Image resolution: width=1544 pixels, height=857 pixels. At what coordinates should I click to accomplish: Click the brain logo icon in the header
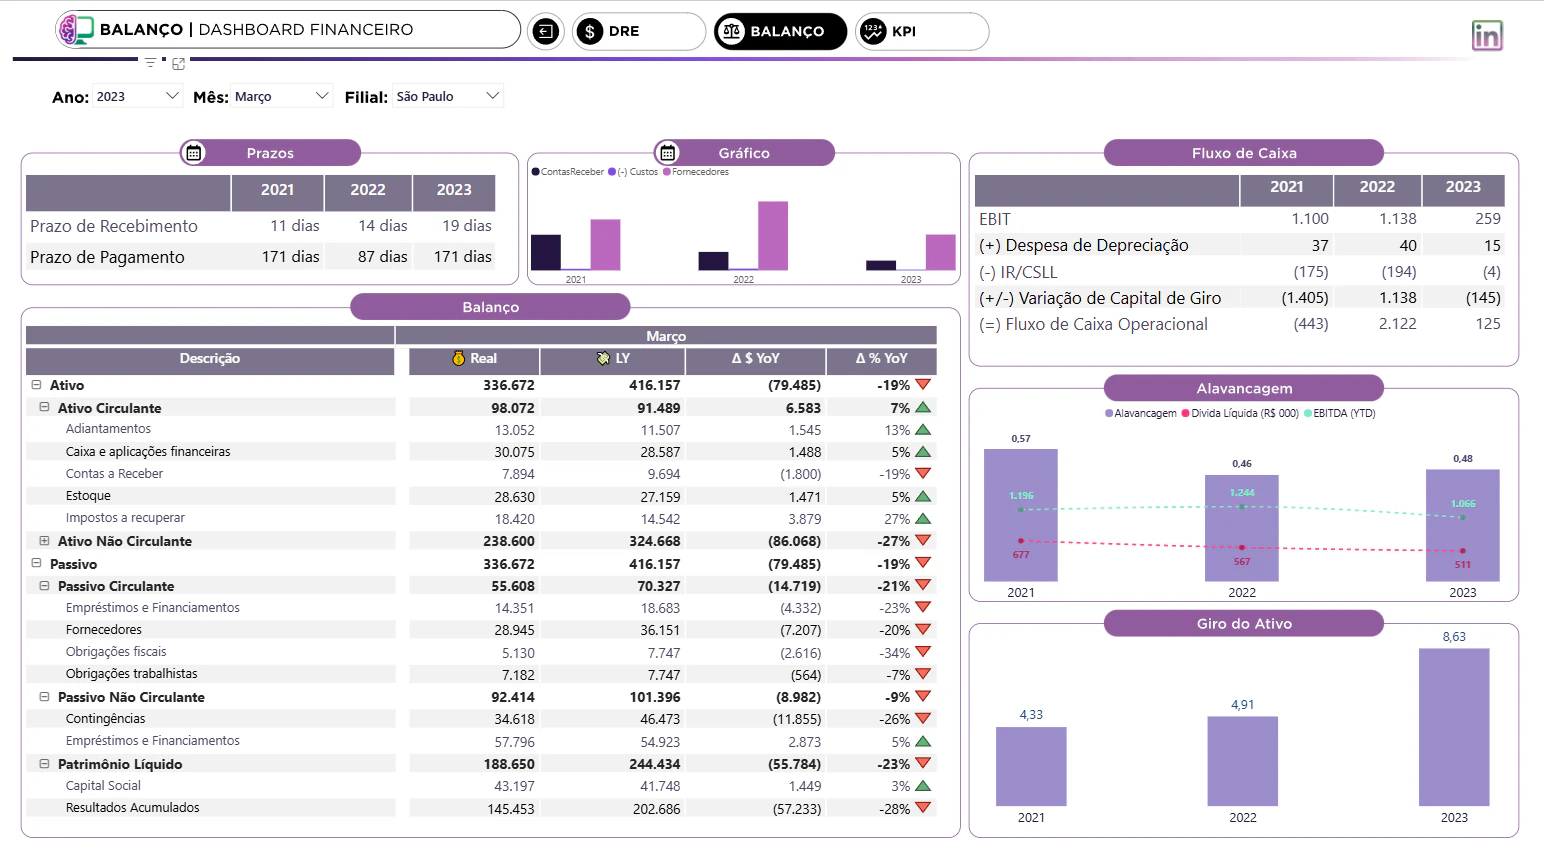(76, 30)
